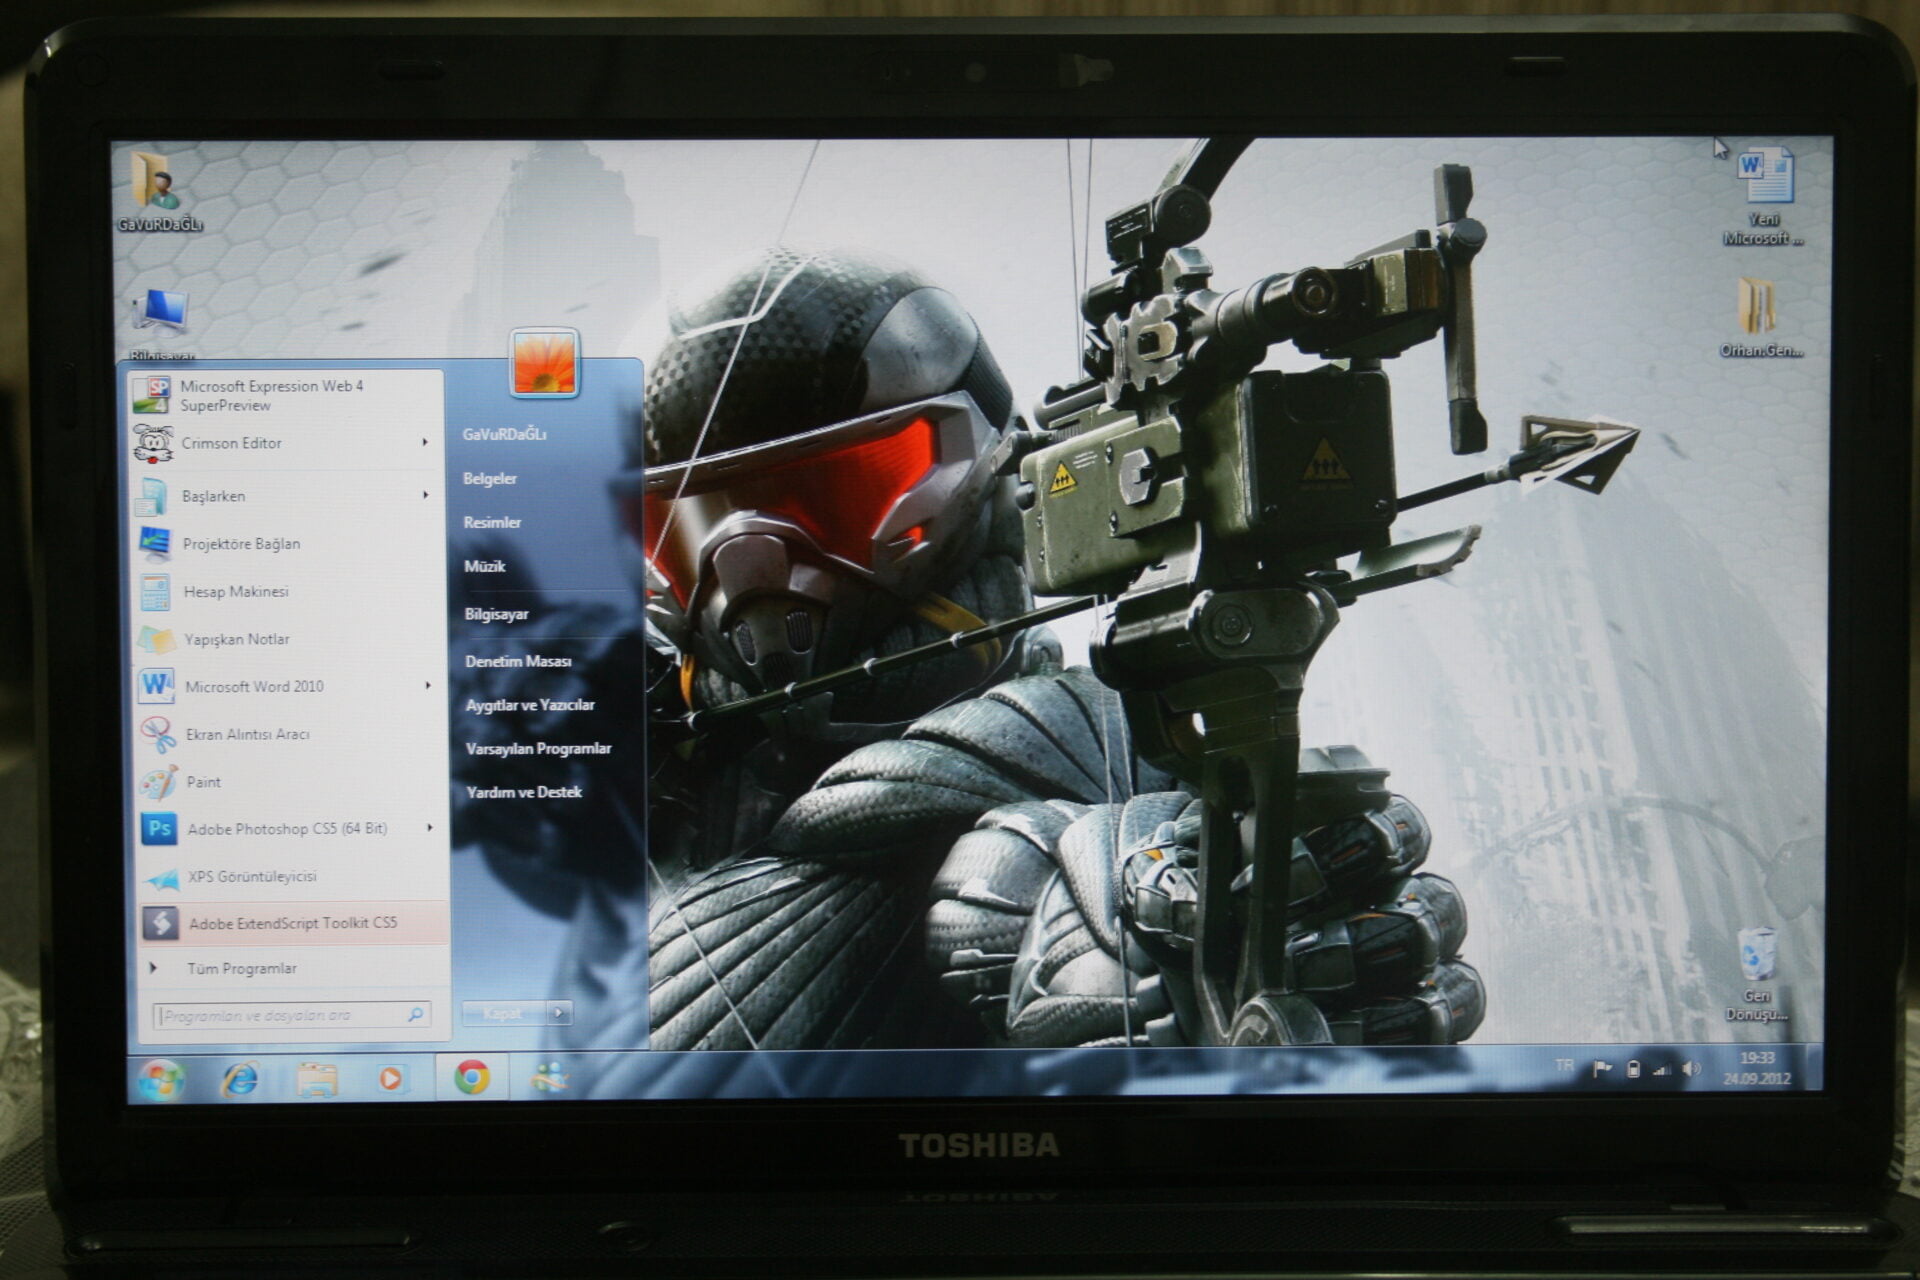
Task: Click battery tray icon
Action: pyautogui.click(x=1633, y=1069)
